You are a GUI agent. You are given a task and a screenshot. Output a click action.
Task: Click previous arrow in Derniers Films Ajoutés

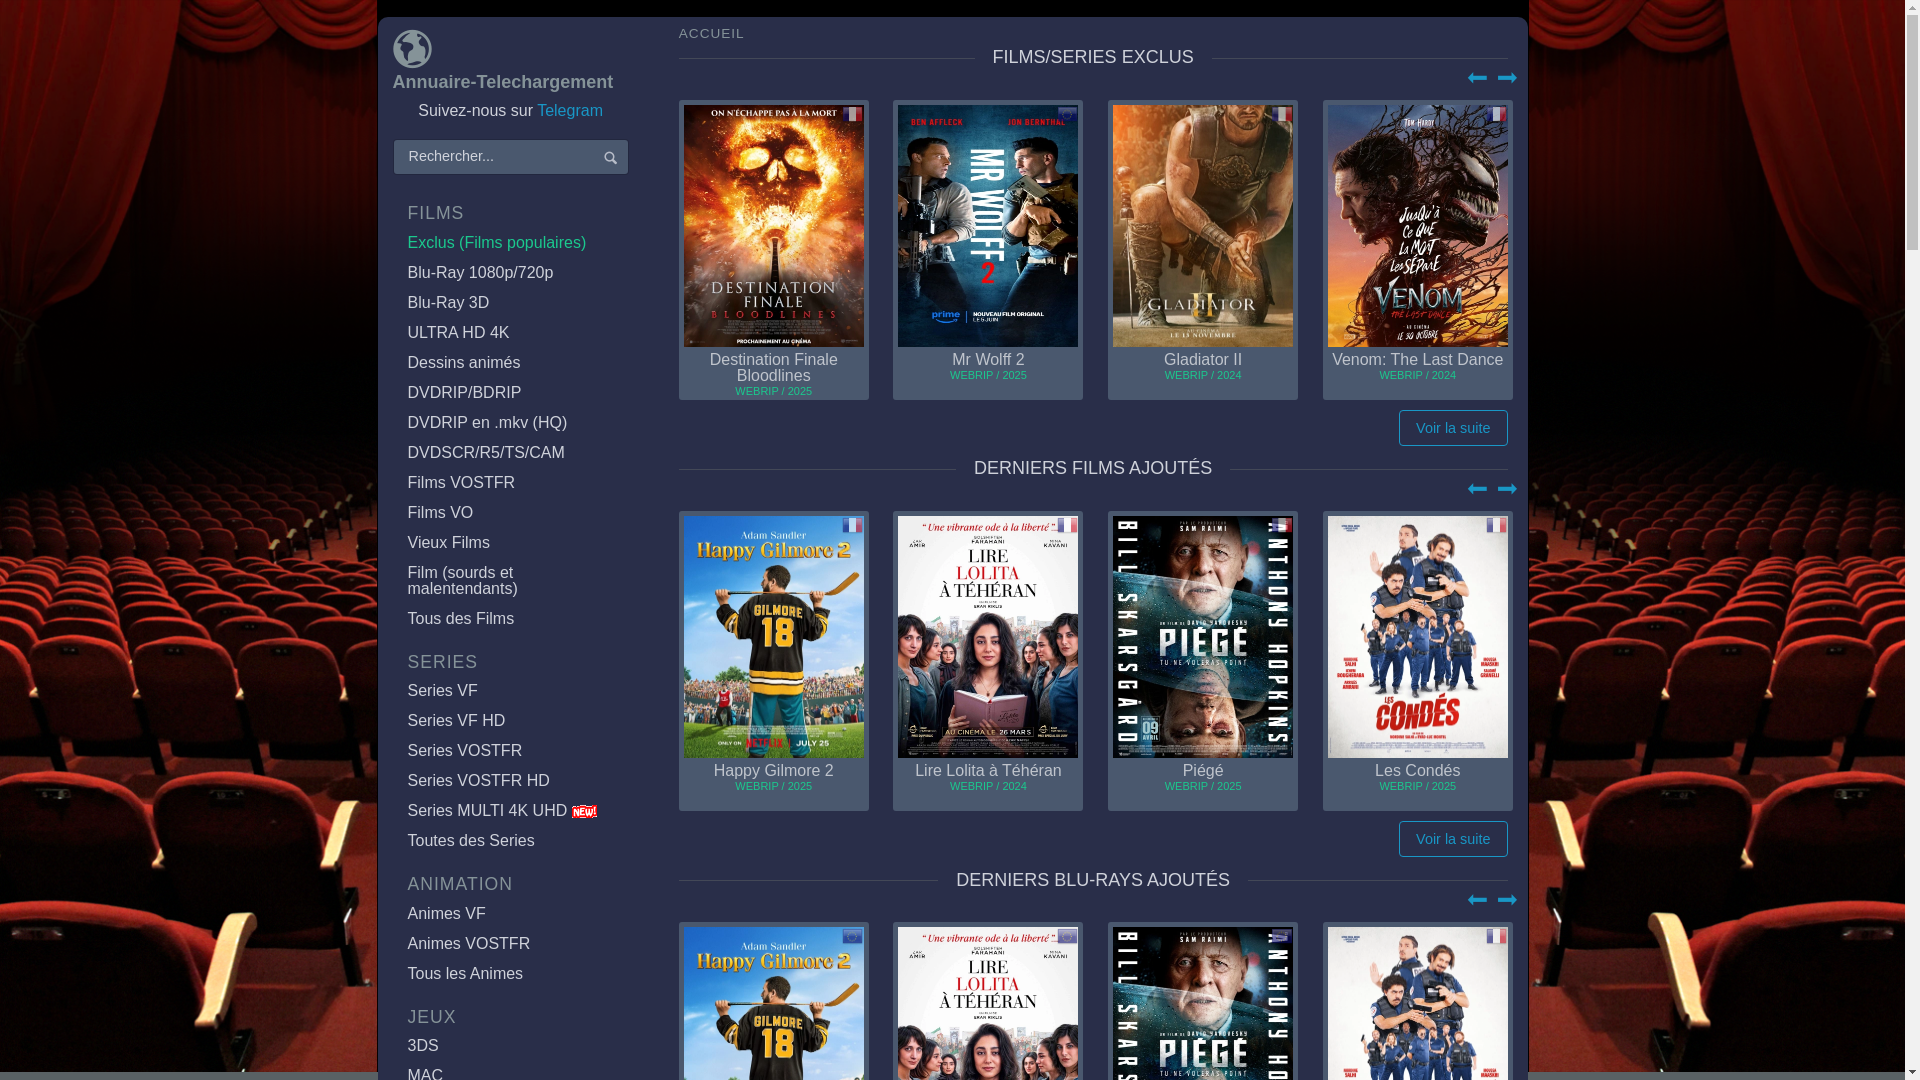click(1477, 489)
